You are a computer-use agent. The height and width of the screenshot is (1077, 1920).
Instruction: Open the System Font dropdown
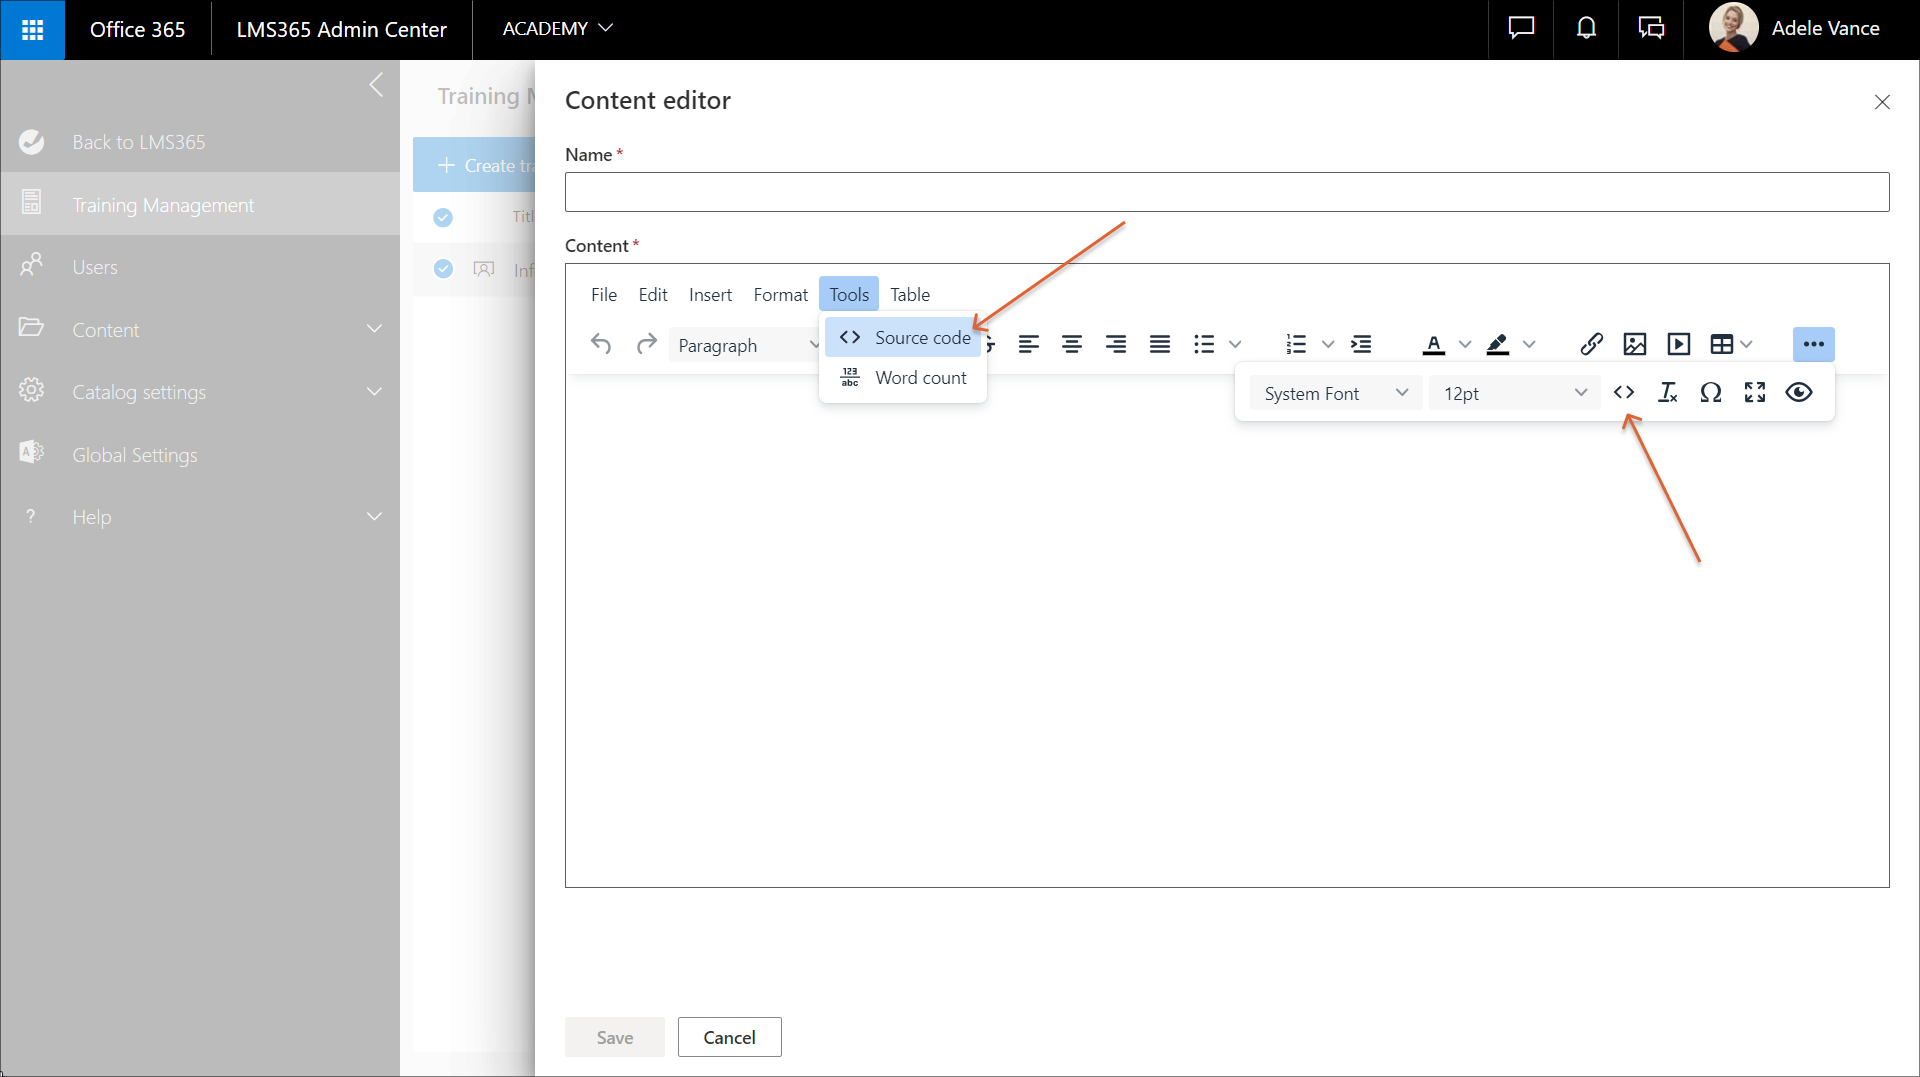(x=1335, y=393)
